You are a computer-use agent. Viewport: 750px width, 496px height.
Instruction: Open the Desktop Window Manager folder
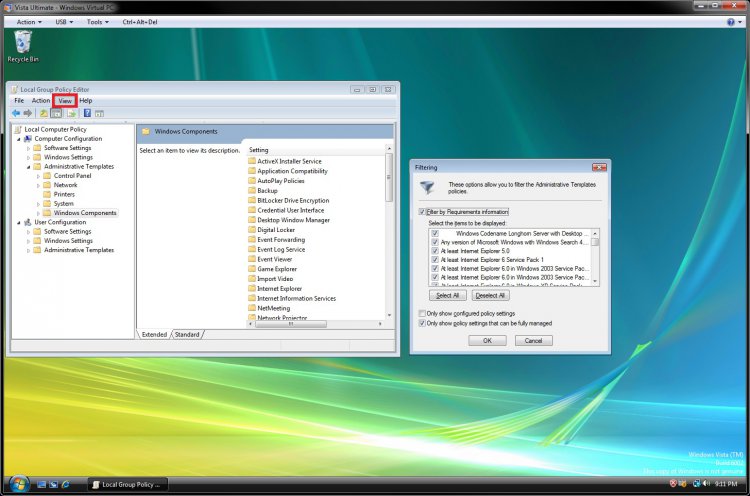click(x=289, y=220)
